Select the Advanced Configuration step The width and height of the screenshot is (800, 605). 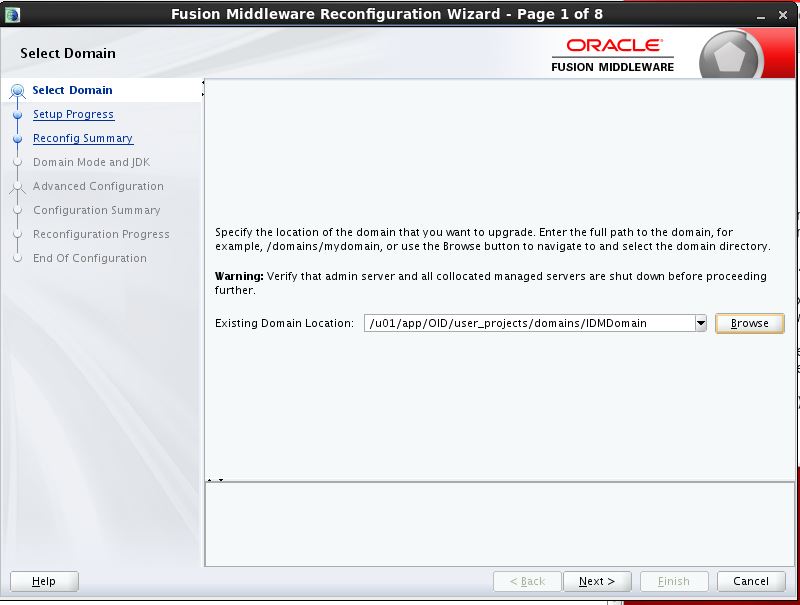click(x=98, y=186)
